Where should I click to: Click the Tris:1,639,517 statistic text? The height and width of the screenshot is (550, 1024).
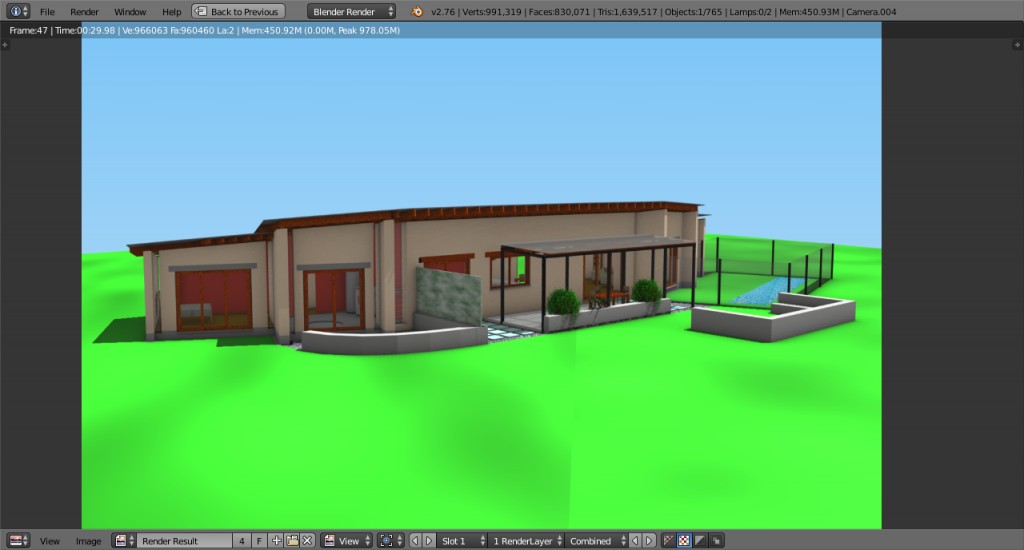(x=627, y=12)
